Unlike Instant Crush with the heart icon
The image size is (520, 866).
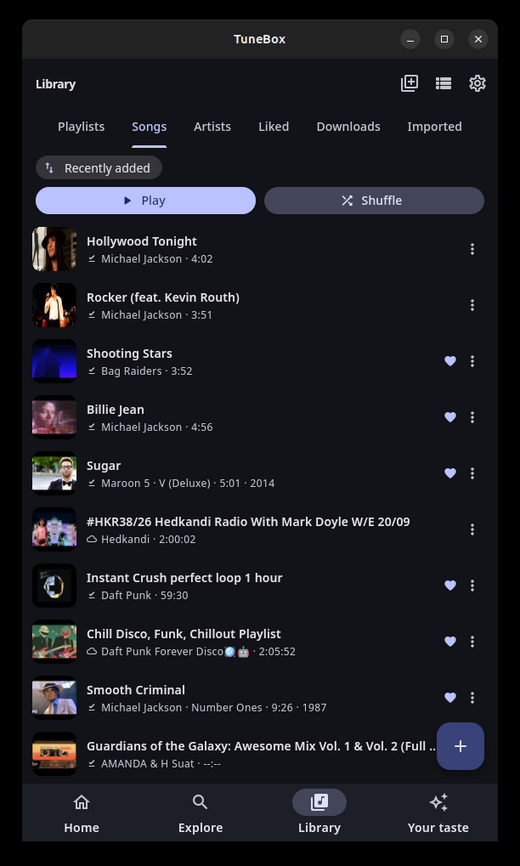[x=450, y=585]
